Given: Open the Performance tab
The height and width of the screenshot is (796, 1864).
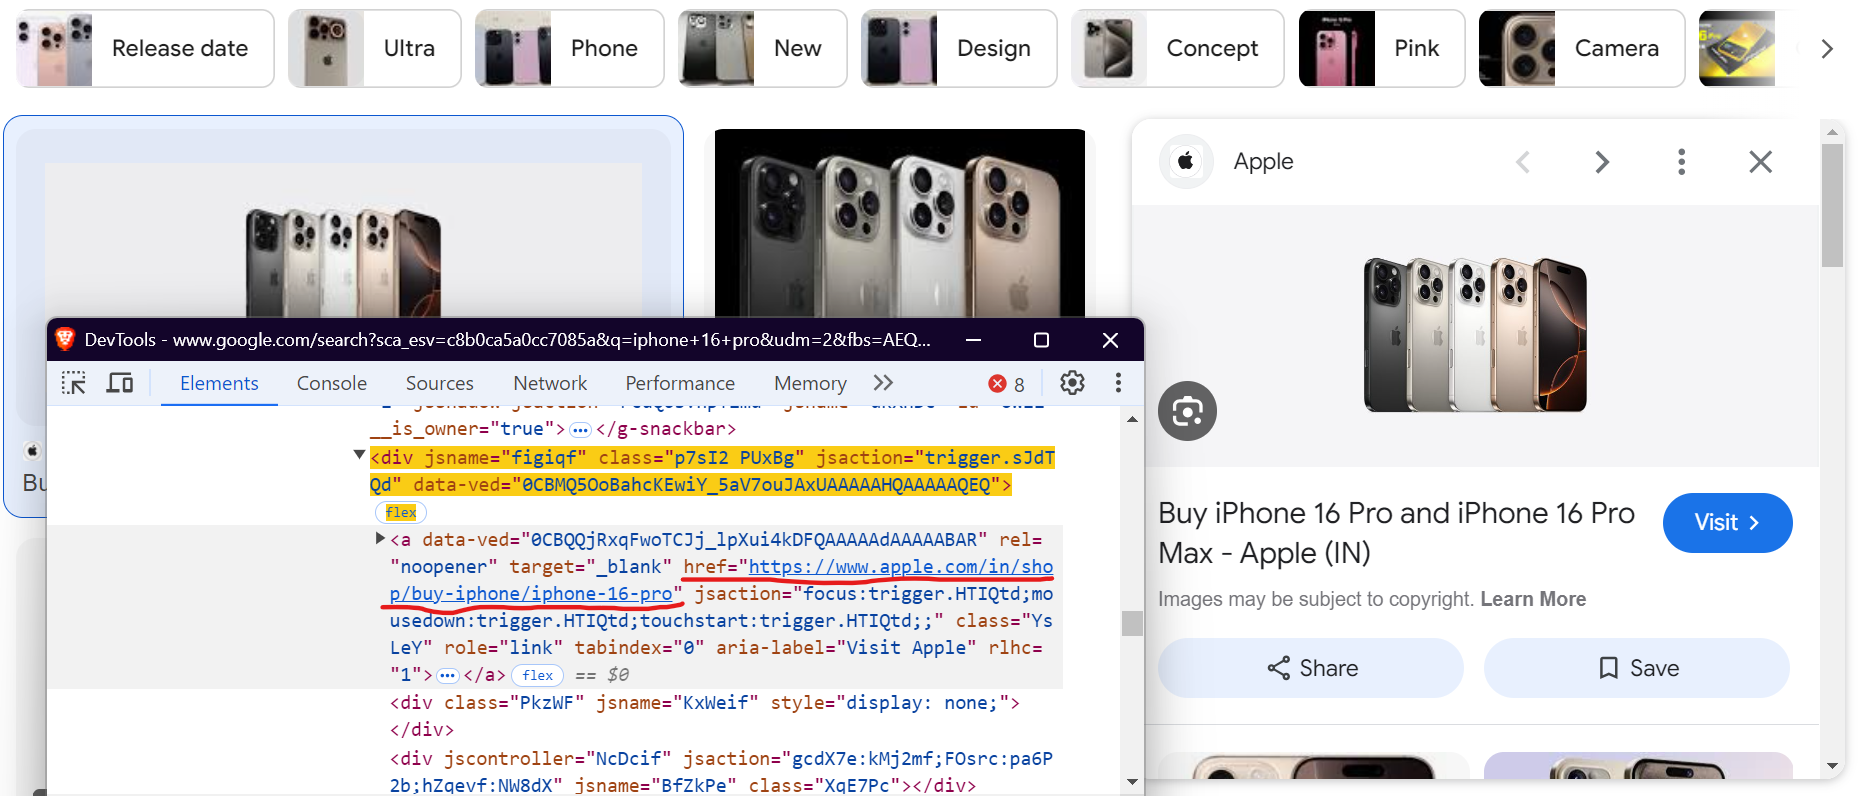Looking at the screenshot, I should click(680, 383).
